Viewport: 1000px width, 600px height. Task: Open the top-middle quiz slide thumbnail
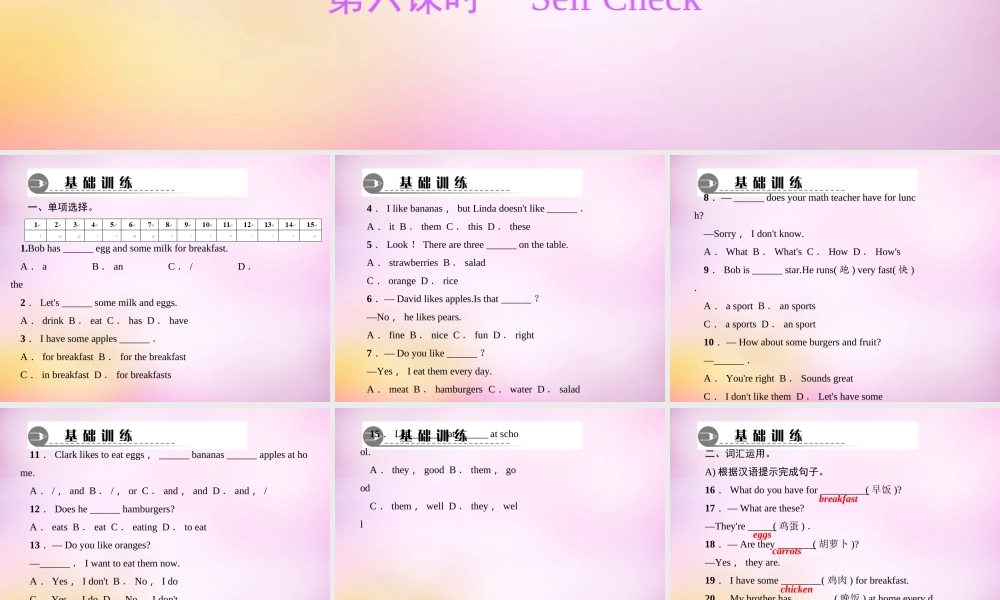500,280
